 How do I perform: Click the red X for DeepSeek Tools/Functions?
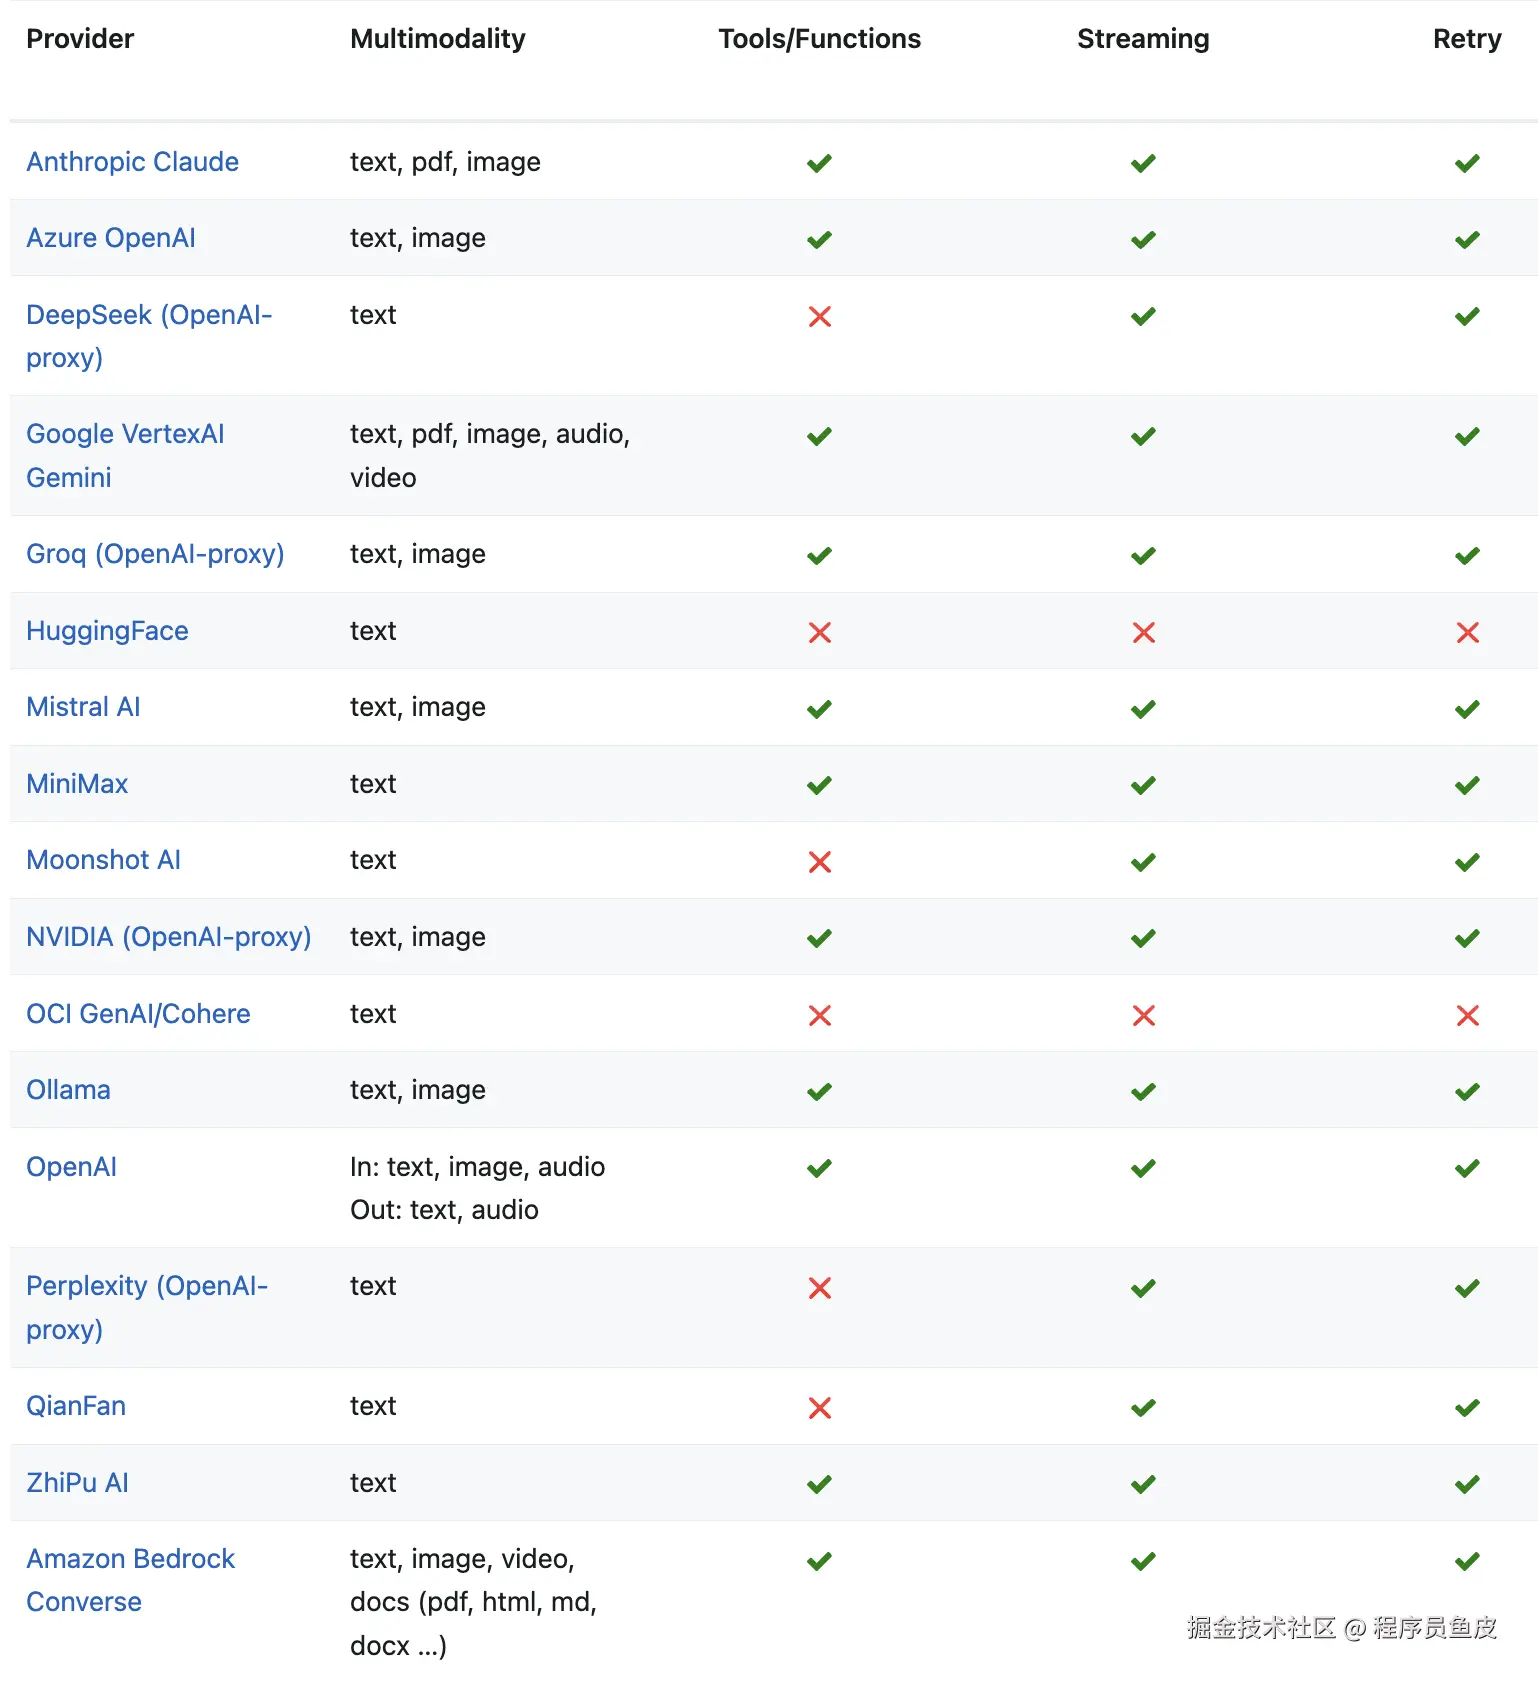coord(819,317)
